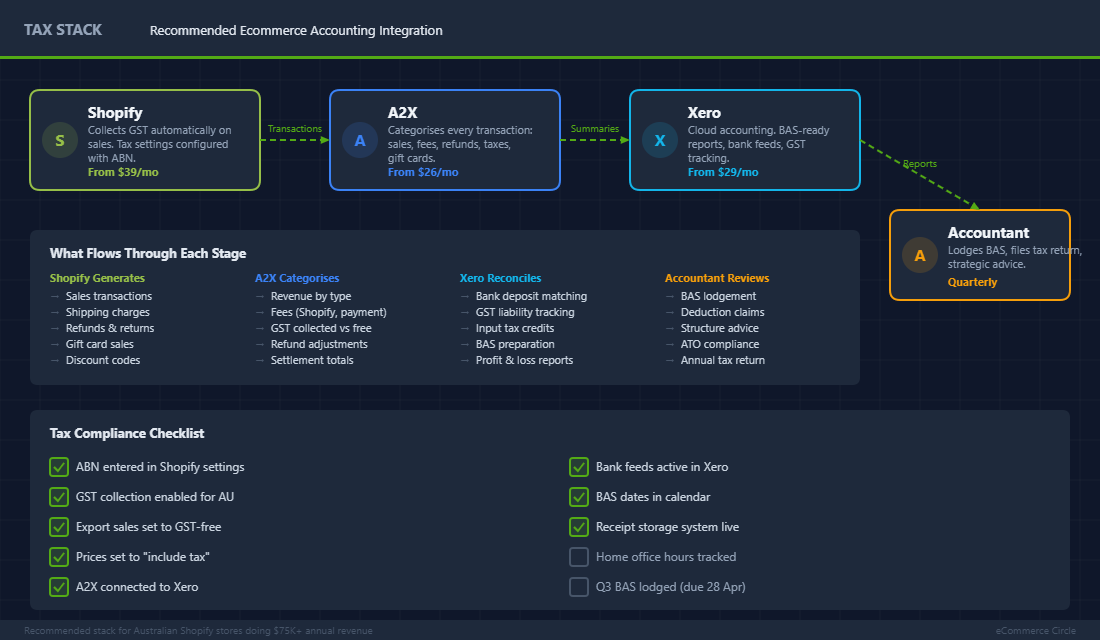Toggle "Bank feeds active in Xero"

point(578,467)
